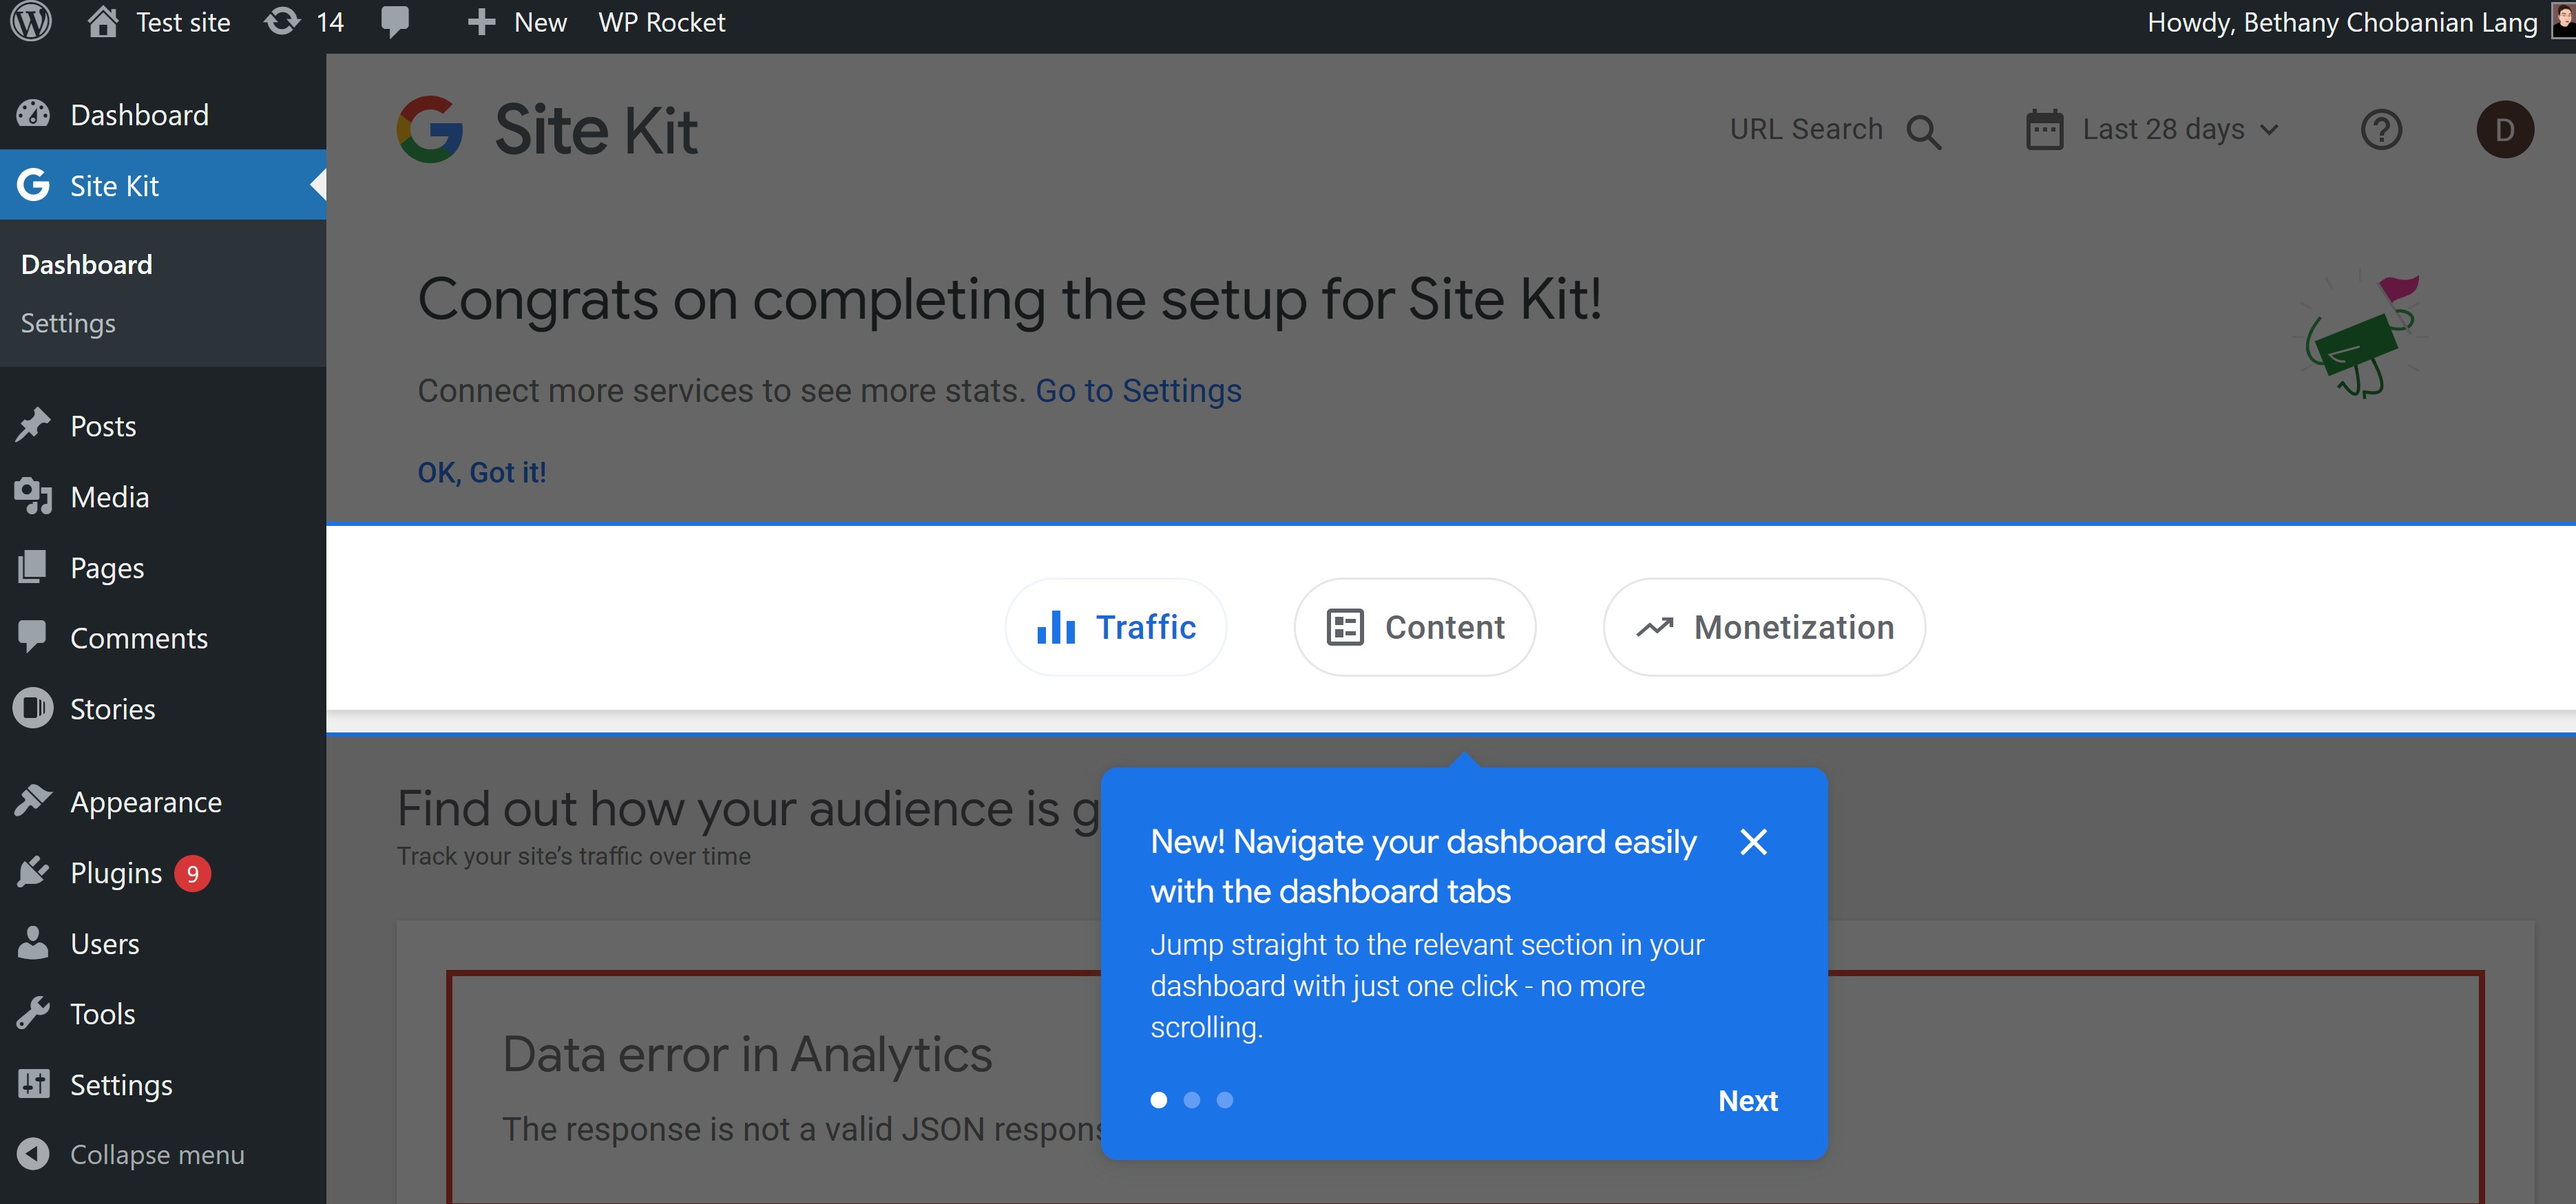Click the Go to Settings link

coord(1138,391)
